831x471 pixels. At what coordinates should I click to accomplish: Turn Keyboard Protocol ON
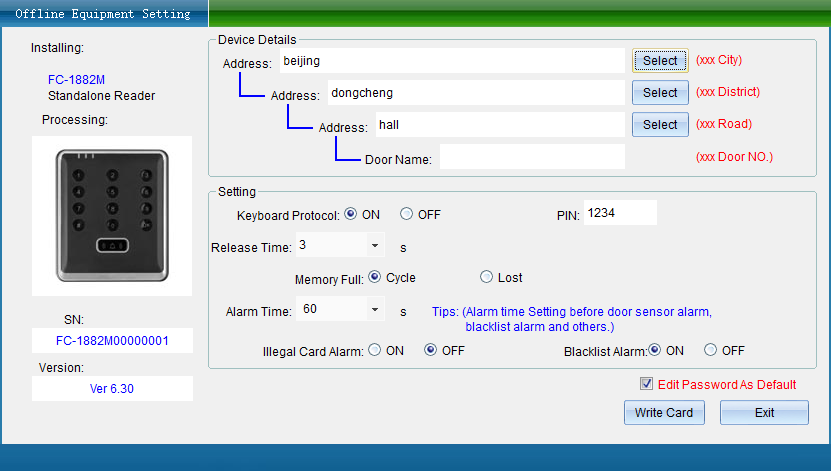point(351,214)
